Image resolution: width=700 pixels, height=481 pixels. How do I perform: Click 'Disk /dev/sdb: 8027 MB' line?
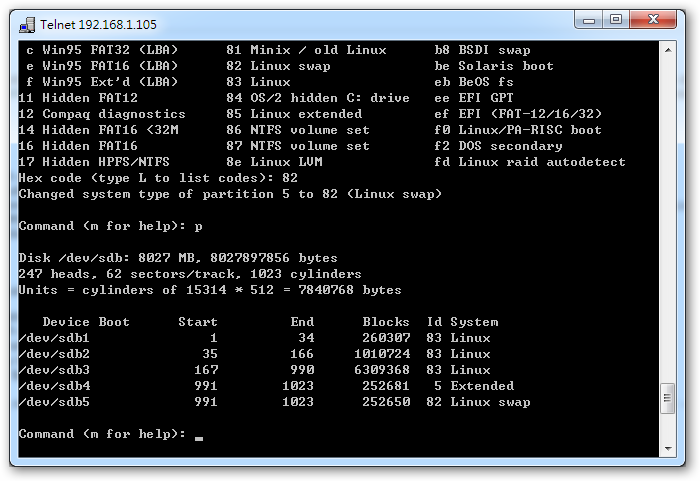point(178,258)
